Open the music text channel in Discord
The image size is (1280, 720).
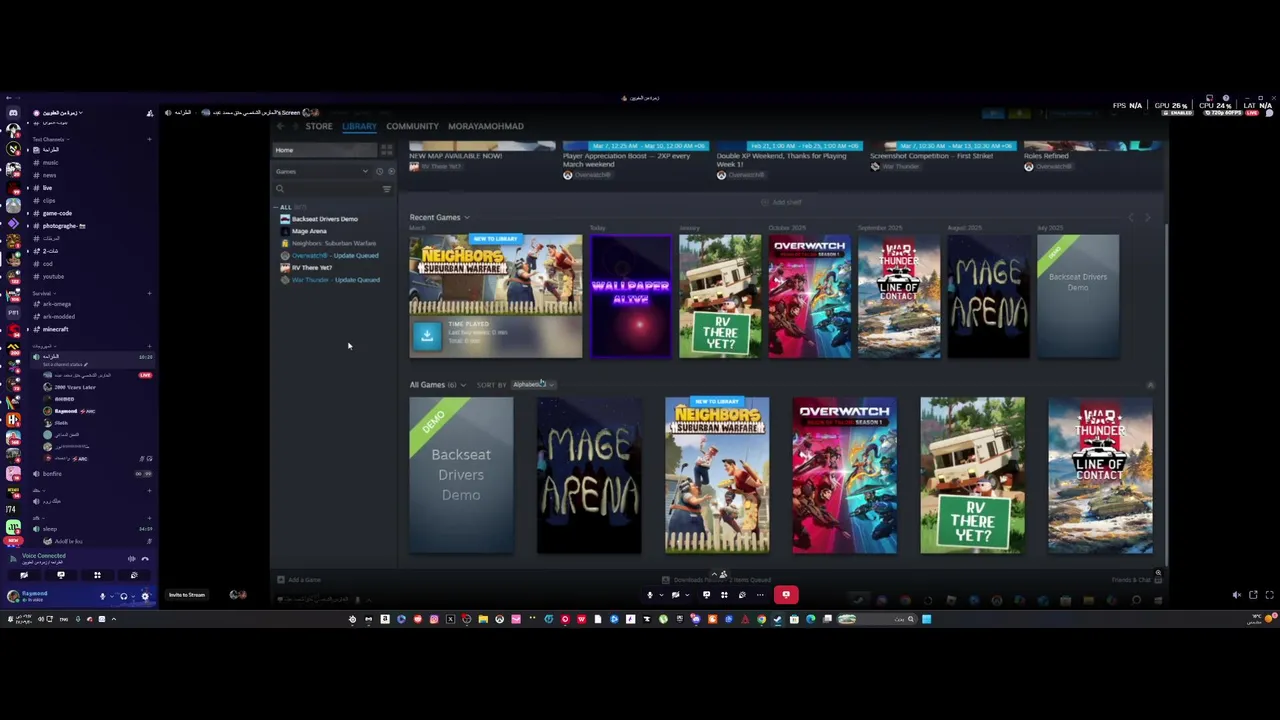coord(50,162)
